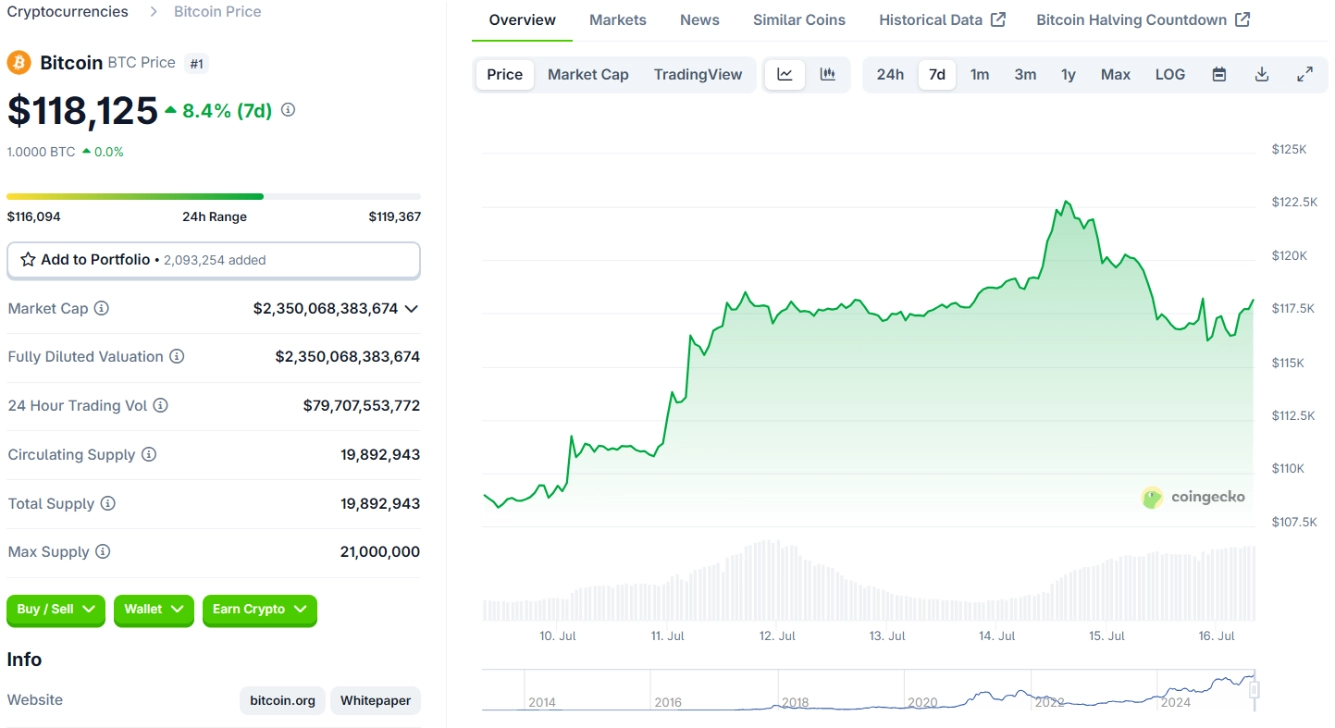1335x728 pixels.
Task: Set chart range to 24h
Action: (x=890, y=74)
